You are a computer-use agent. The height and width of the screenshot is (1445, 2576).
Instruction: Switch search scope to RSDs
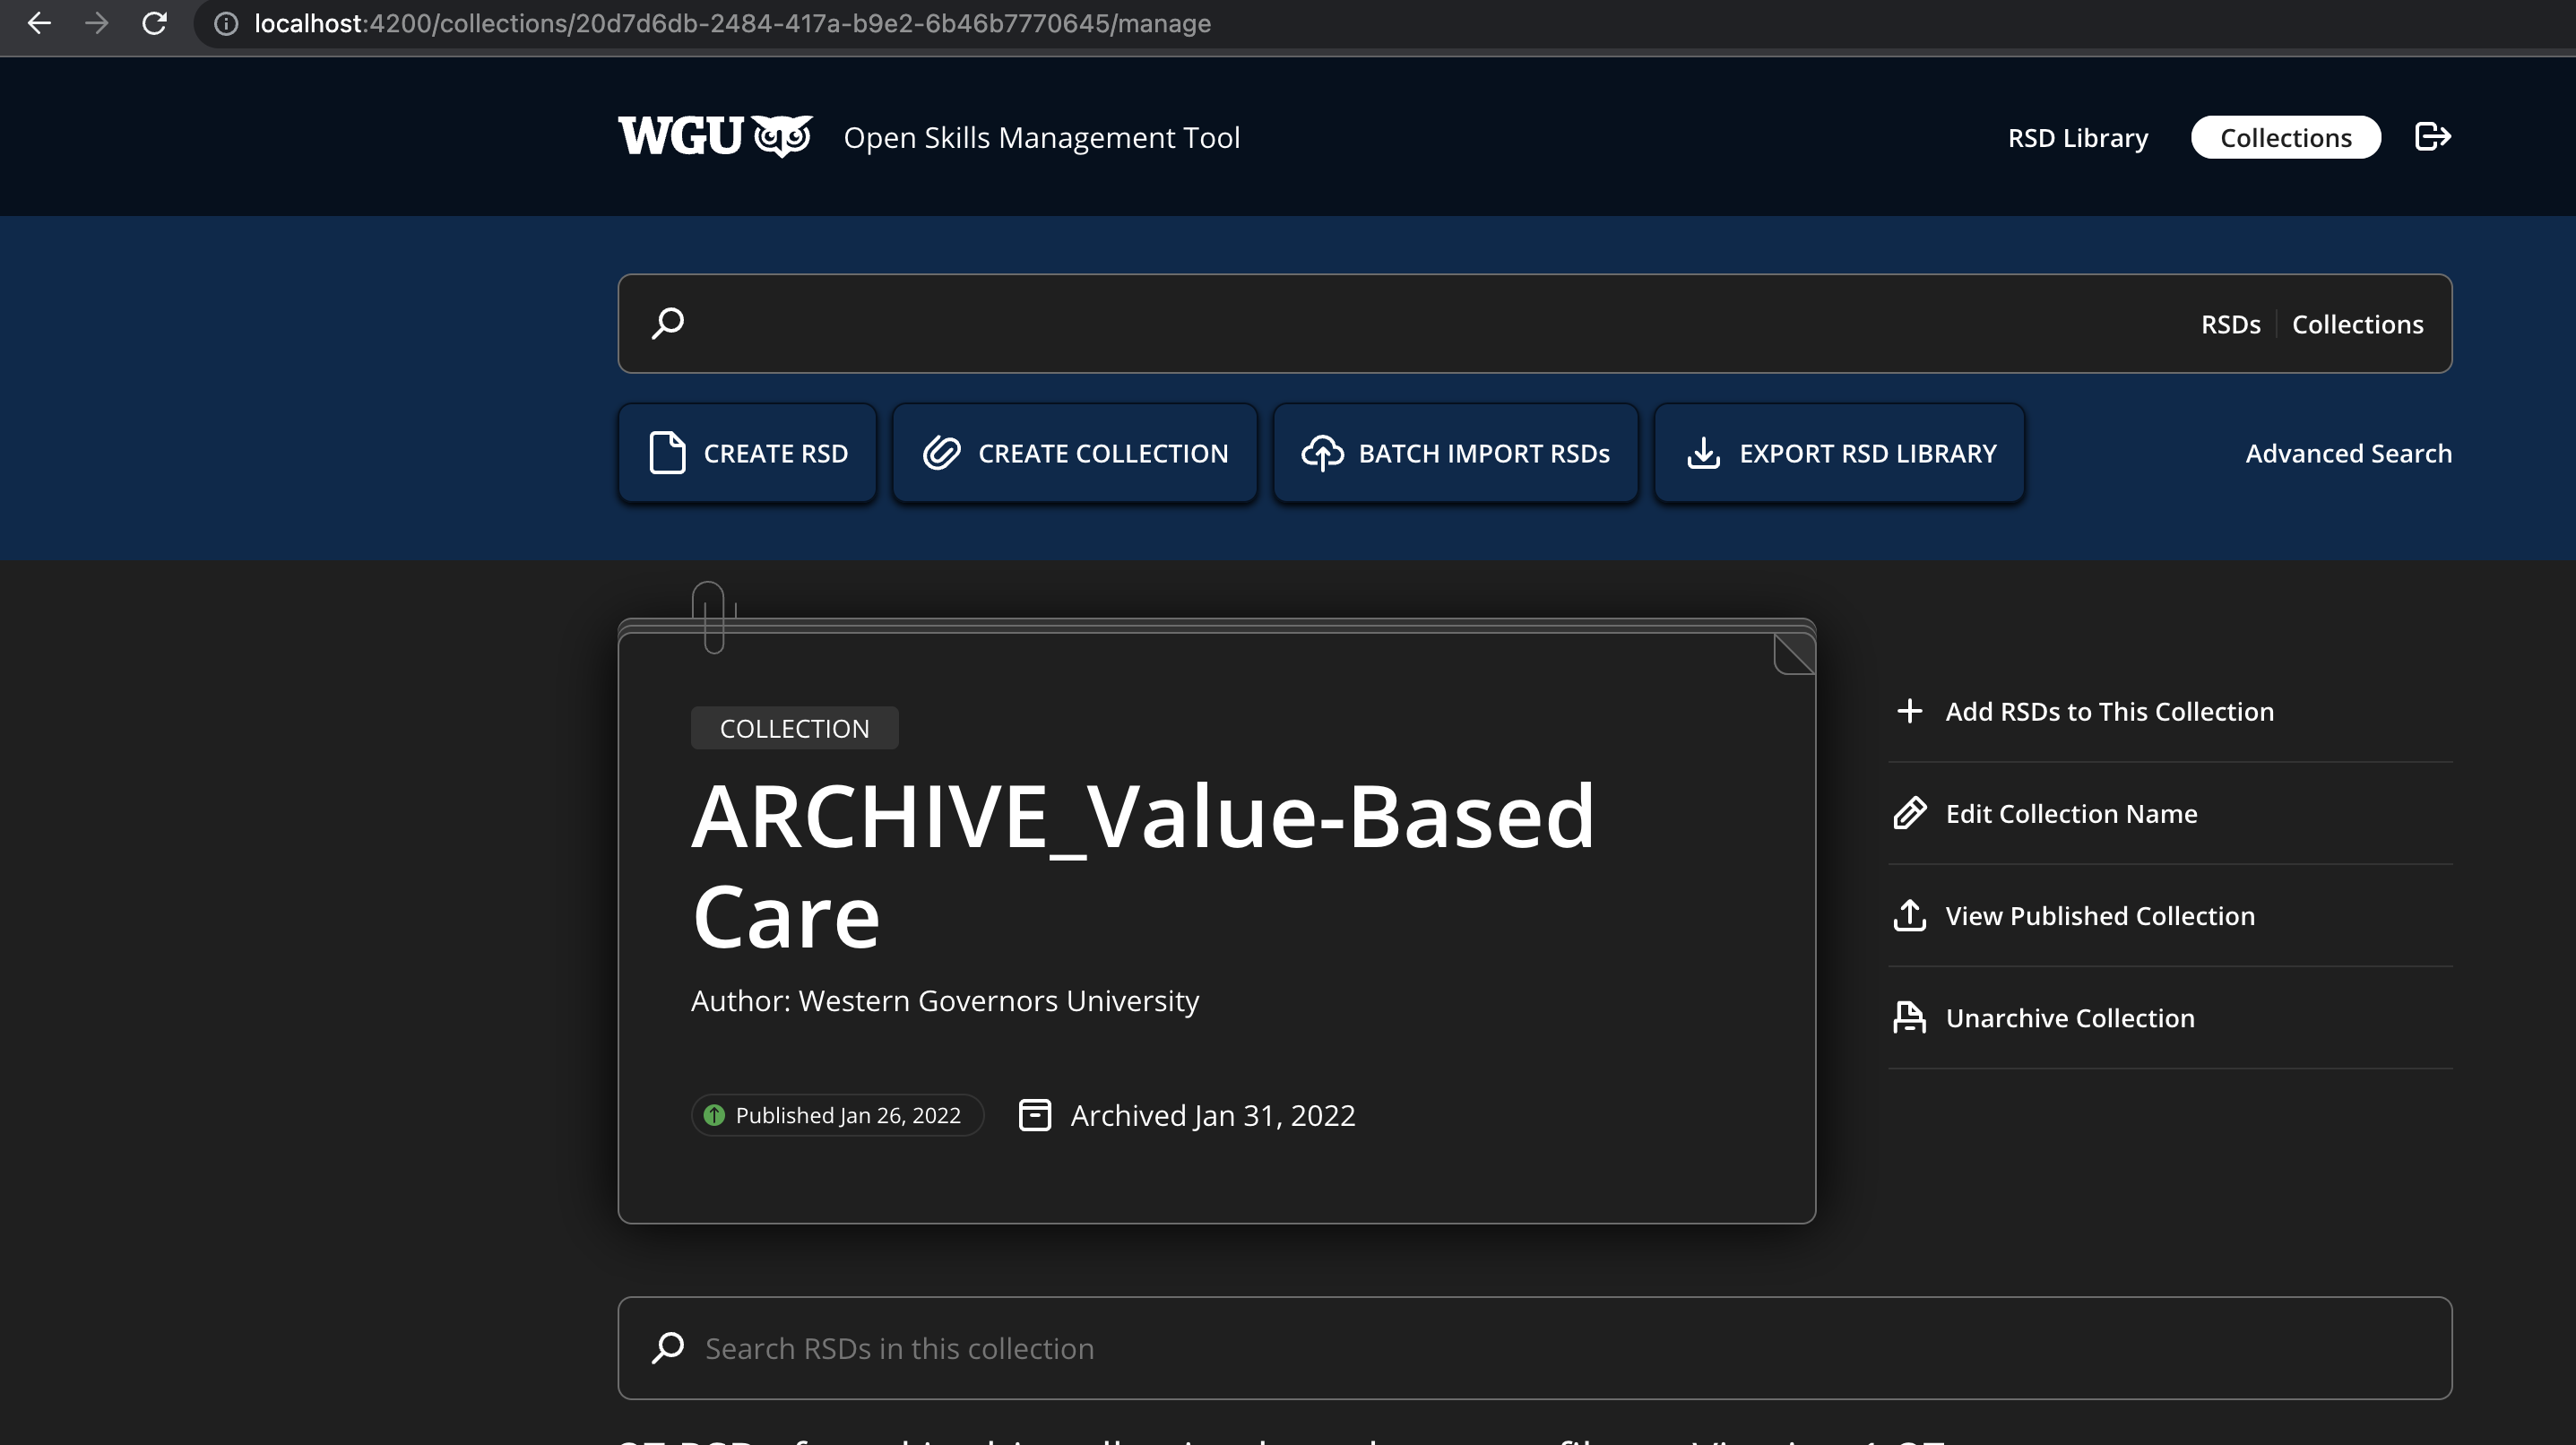[2230, 324]
